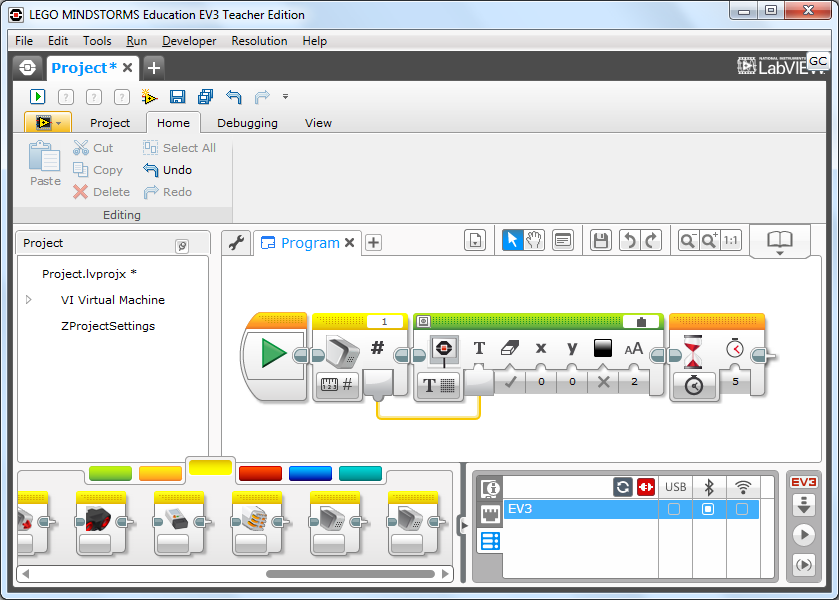
Task: Open the Port View tab icon
Action: (490, 514)
